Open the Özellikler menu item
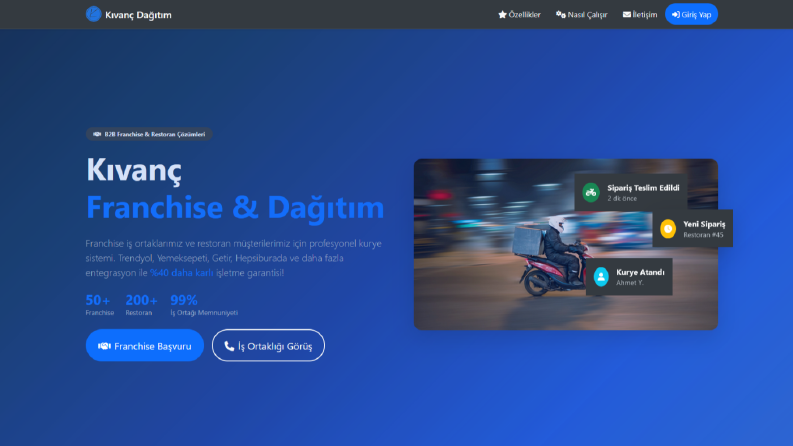This screenshot has width=793, height=446. [519, 15]
